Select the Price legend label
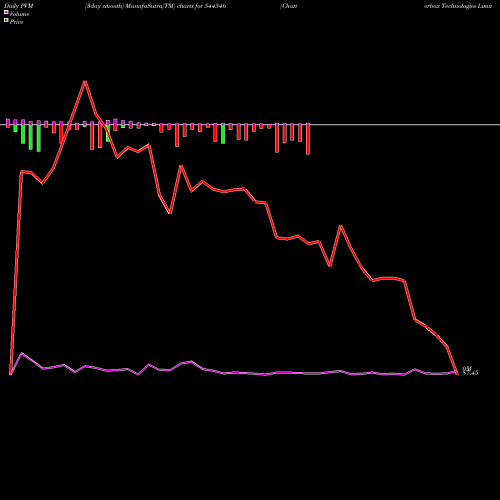 click(16, 22)
